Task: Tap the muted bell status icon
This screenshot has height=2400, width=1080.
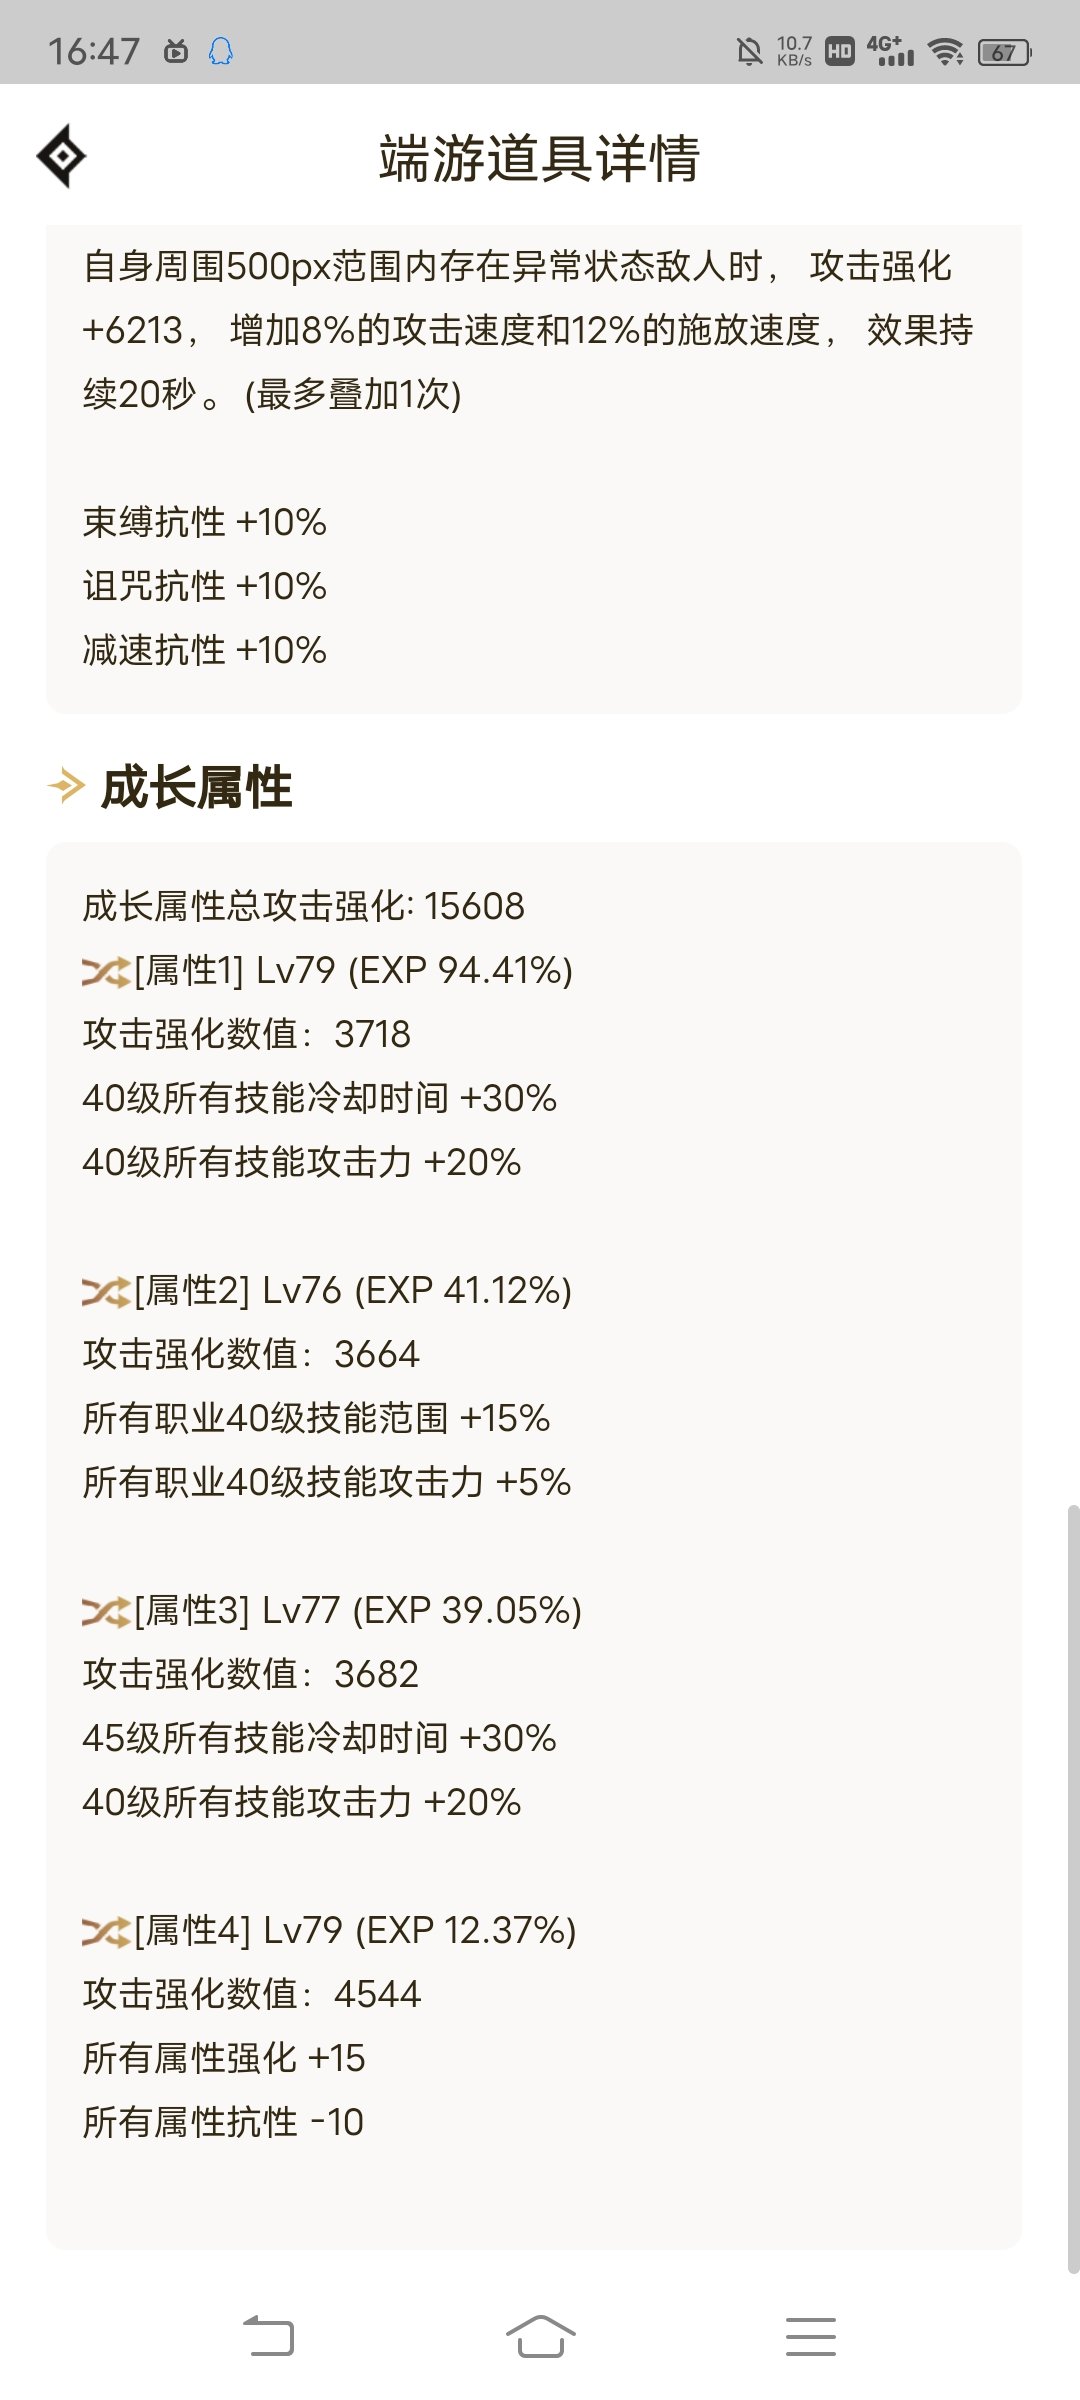Action: pos(749,51)
